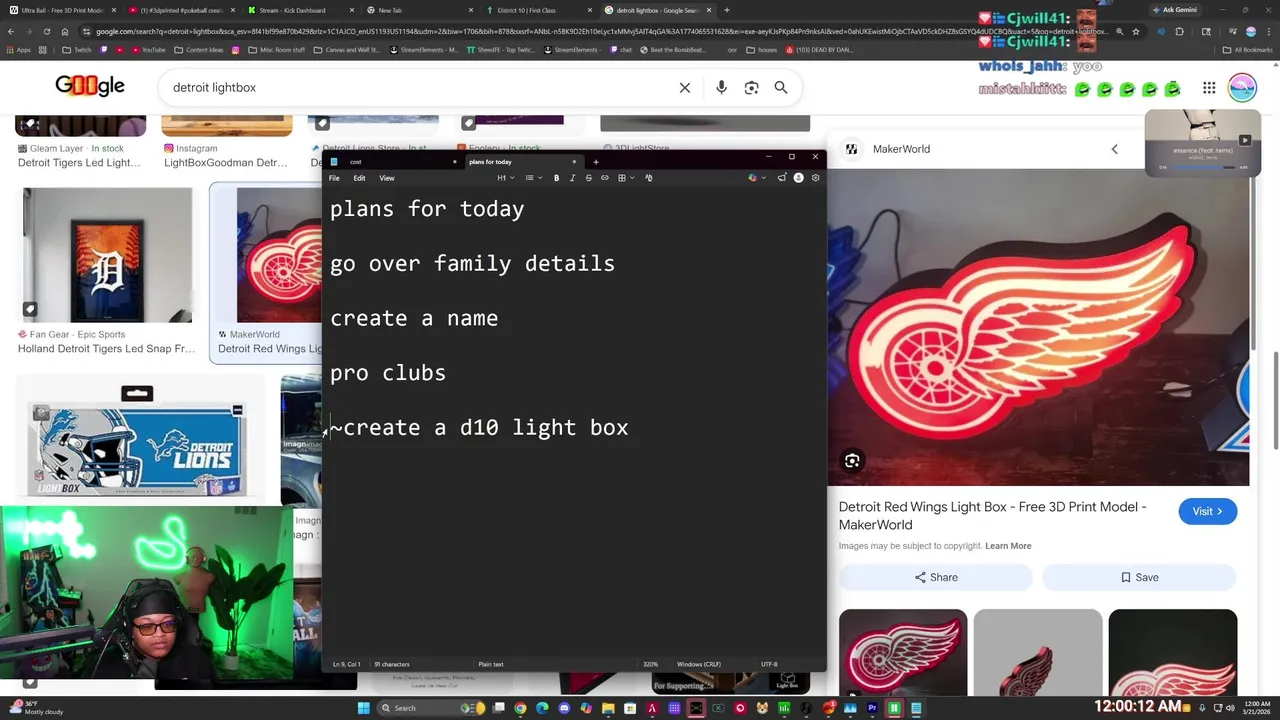Start Google voice search microphone
Screen dimensions: 1280x720
click(721, 88)
